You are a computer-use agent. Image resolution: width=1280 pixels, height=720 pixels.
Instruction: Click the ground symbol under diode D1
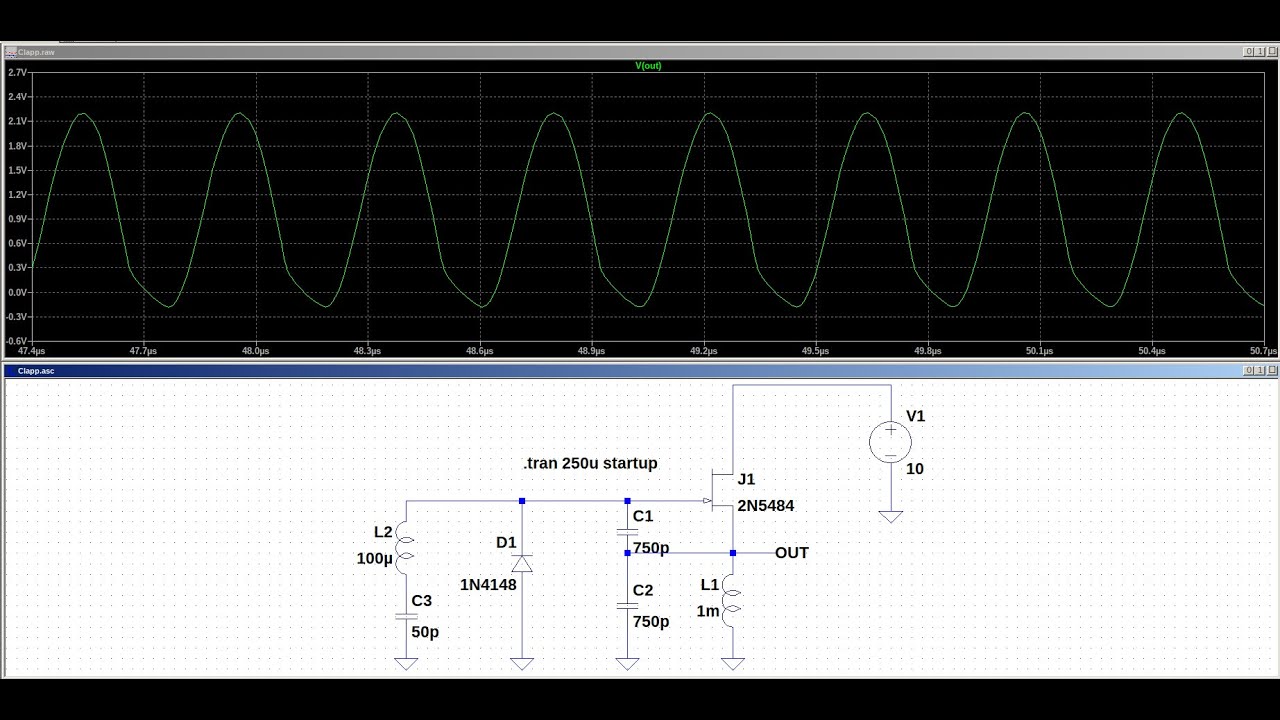[x=522, y=664]
